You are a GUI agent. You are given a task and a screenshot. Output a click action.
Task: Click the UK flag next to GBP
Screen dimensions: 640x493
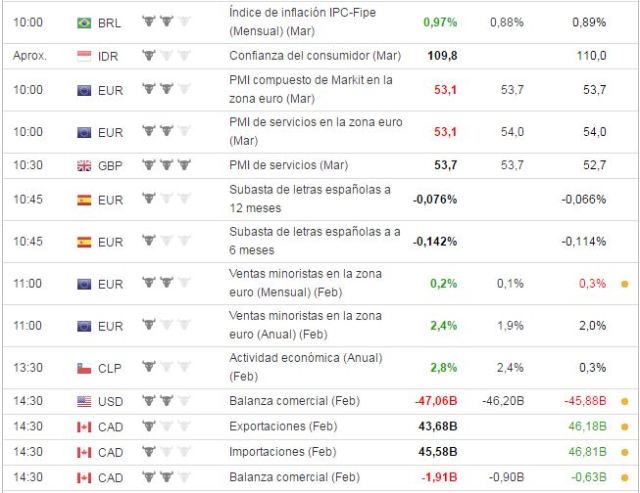tap(84, 165)
